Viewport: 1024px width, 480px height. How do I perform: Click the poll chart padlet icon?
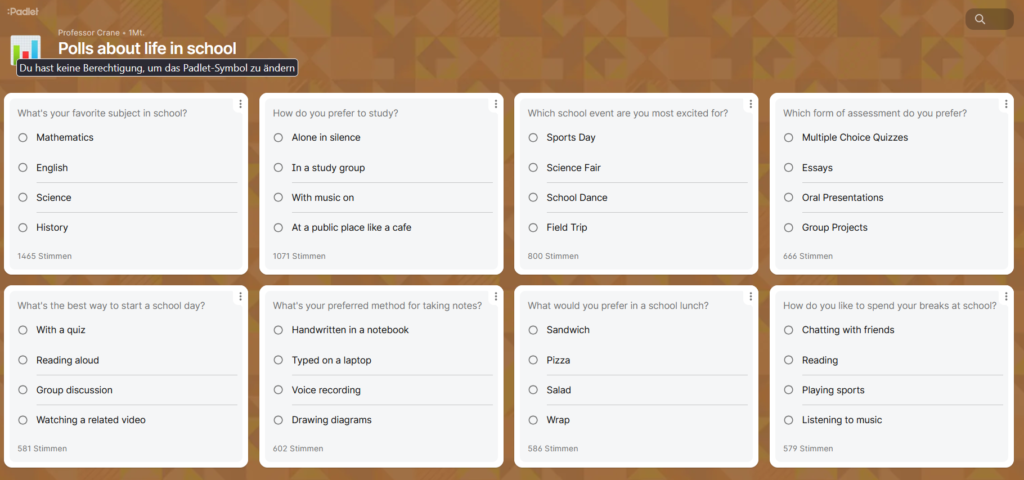tap(27, 50)
